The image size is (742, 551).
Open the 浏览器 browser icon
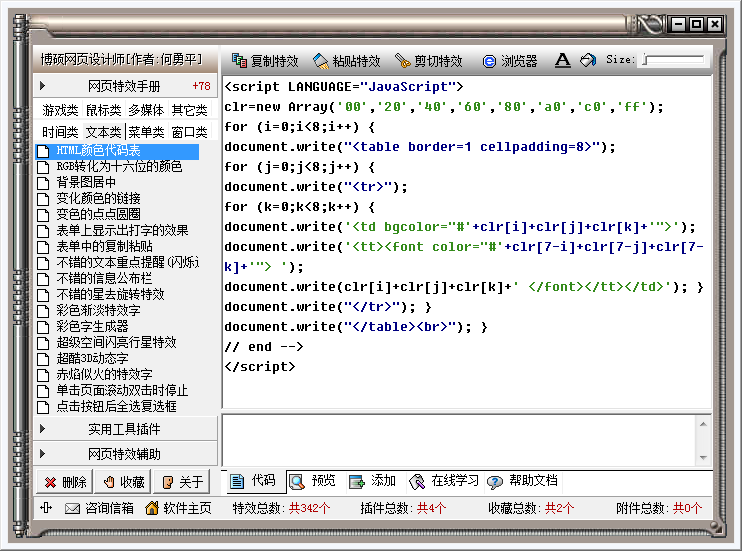[489, 61]
